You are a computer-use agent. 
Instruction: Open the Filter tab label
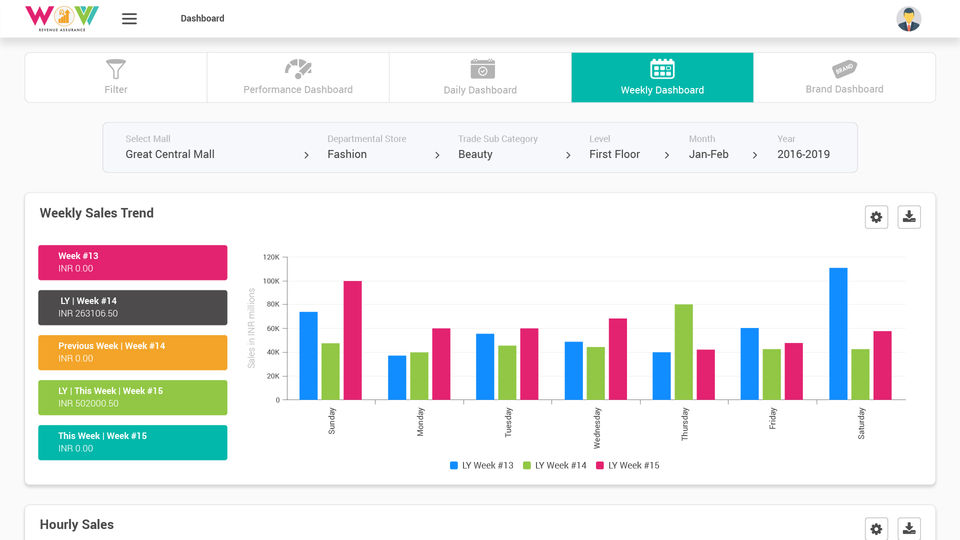tap(116, 89)
